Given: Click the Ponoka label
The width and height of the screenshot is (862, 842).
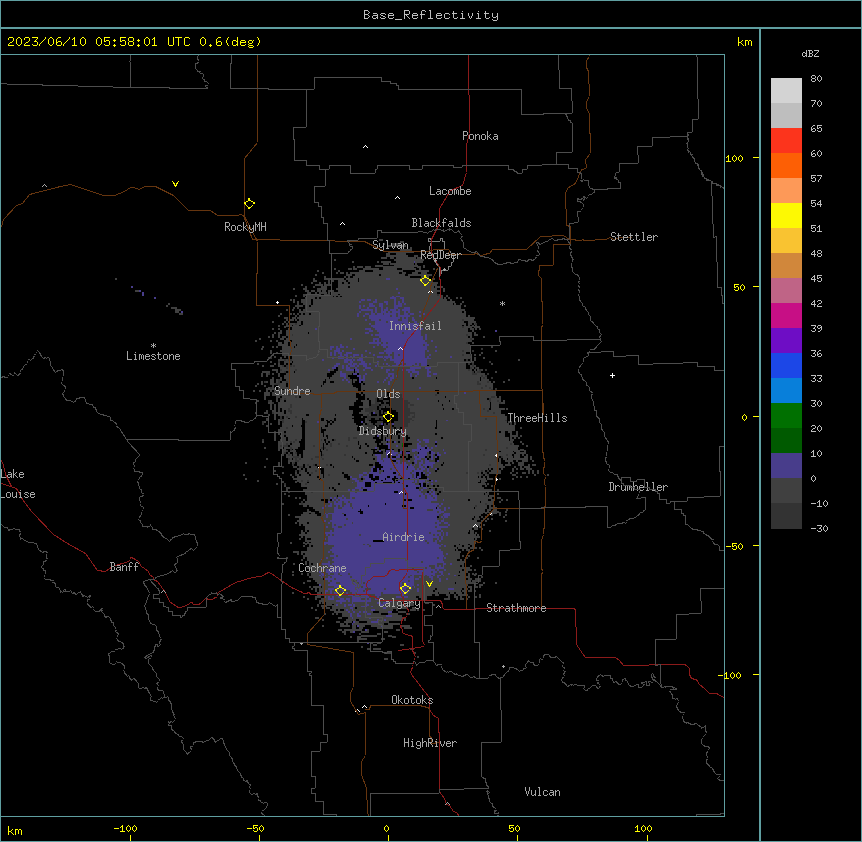Looking at the screenshot, I should pos(480,136).
